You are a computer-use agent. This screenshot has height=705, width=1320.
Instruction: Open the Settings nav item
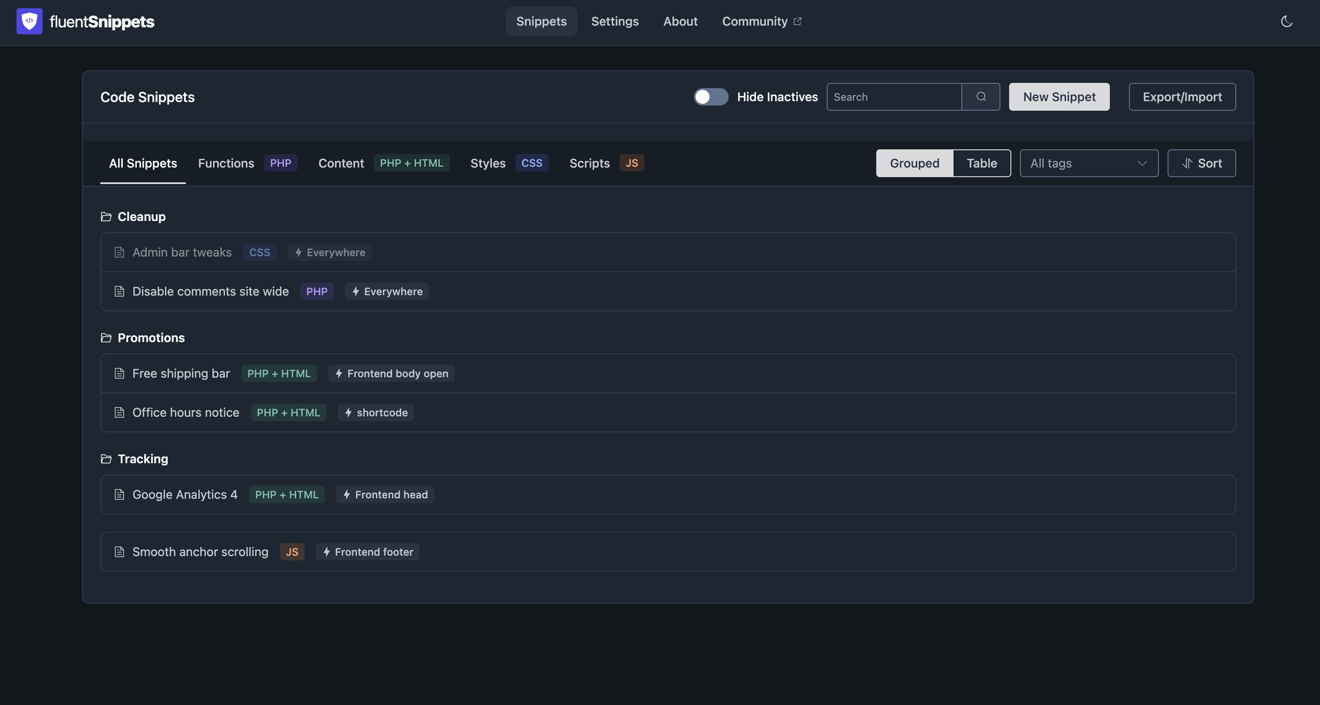pos(615,21)
